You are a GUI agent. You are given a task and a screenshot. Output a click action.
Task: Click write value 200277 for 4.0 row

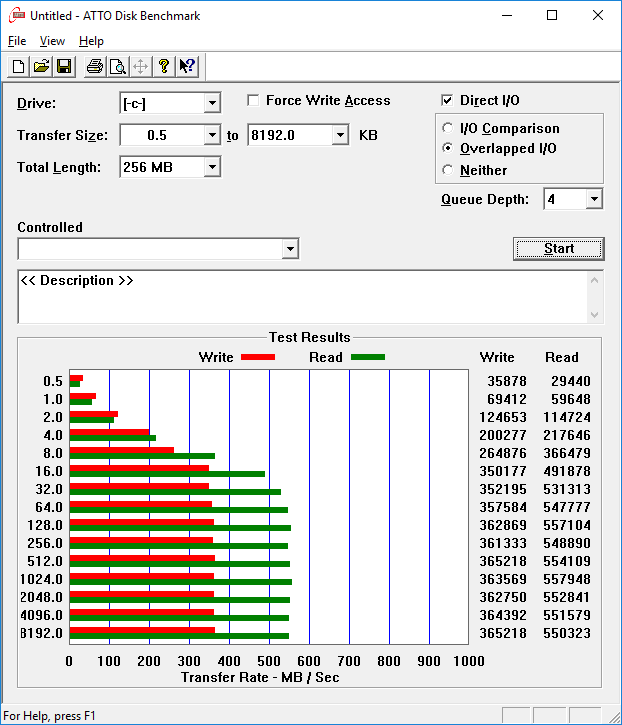click(x=503, y=435)
